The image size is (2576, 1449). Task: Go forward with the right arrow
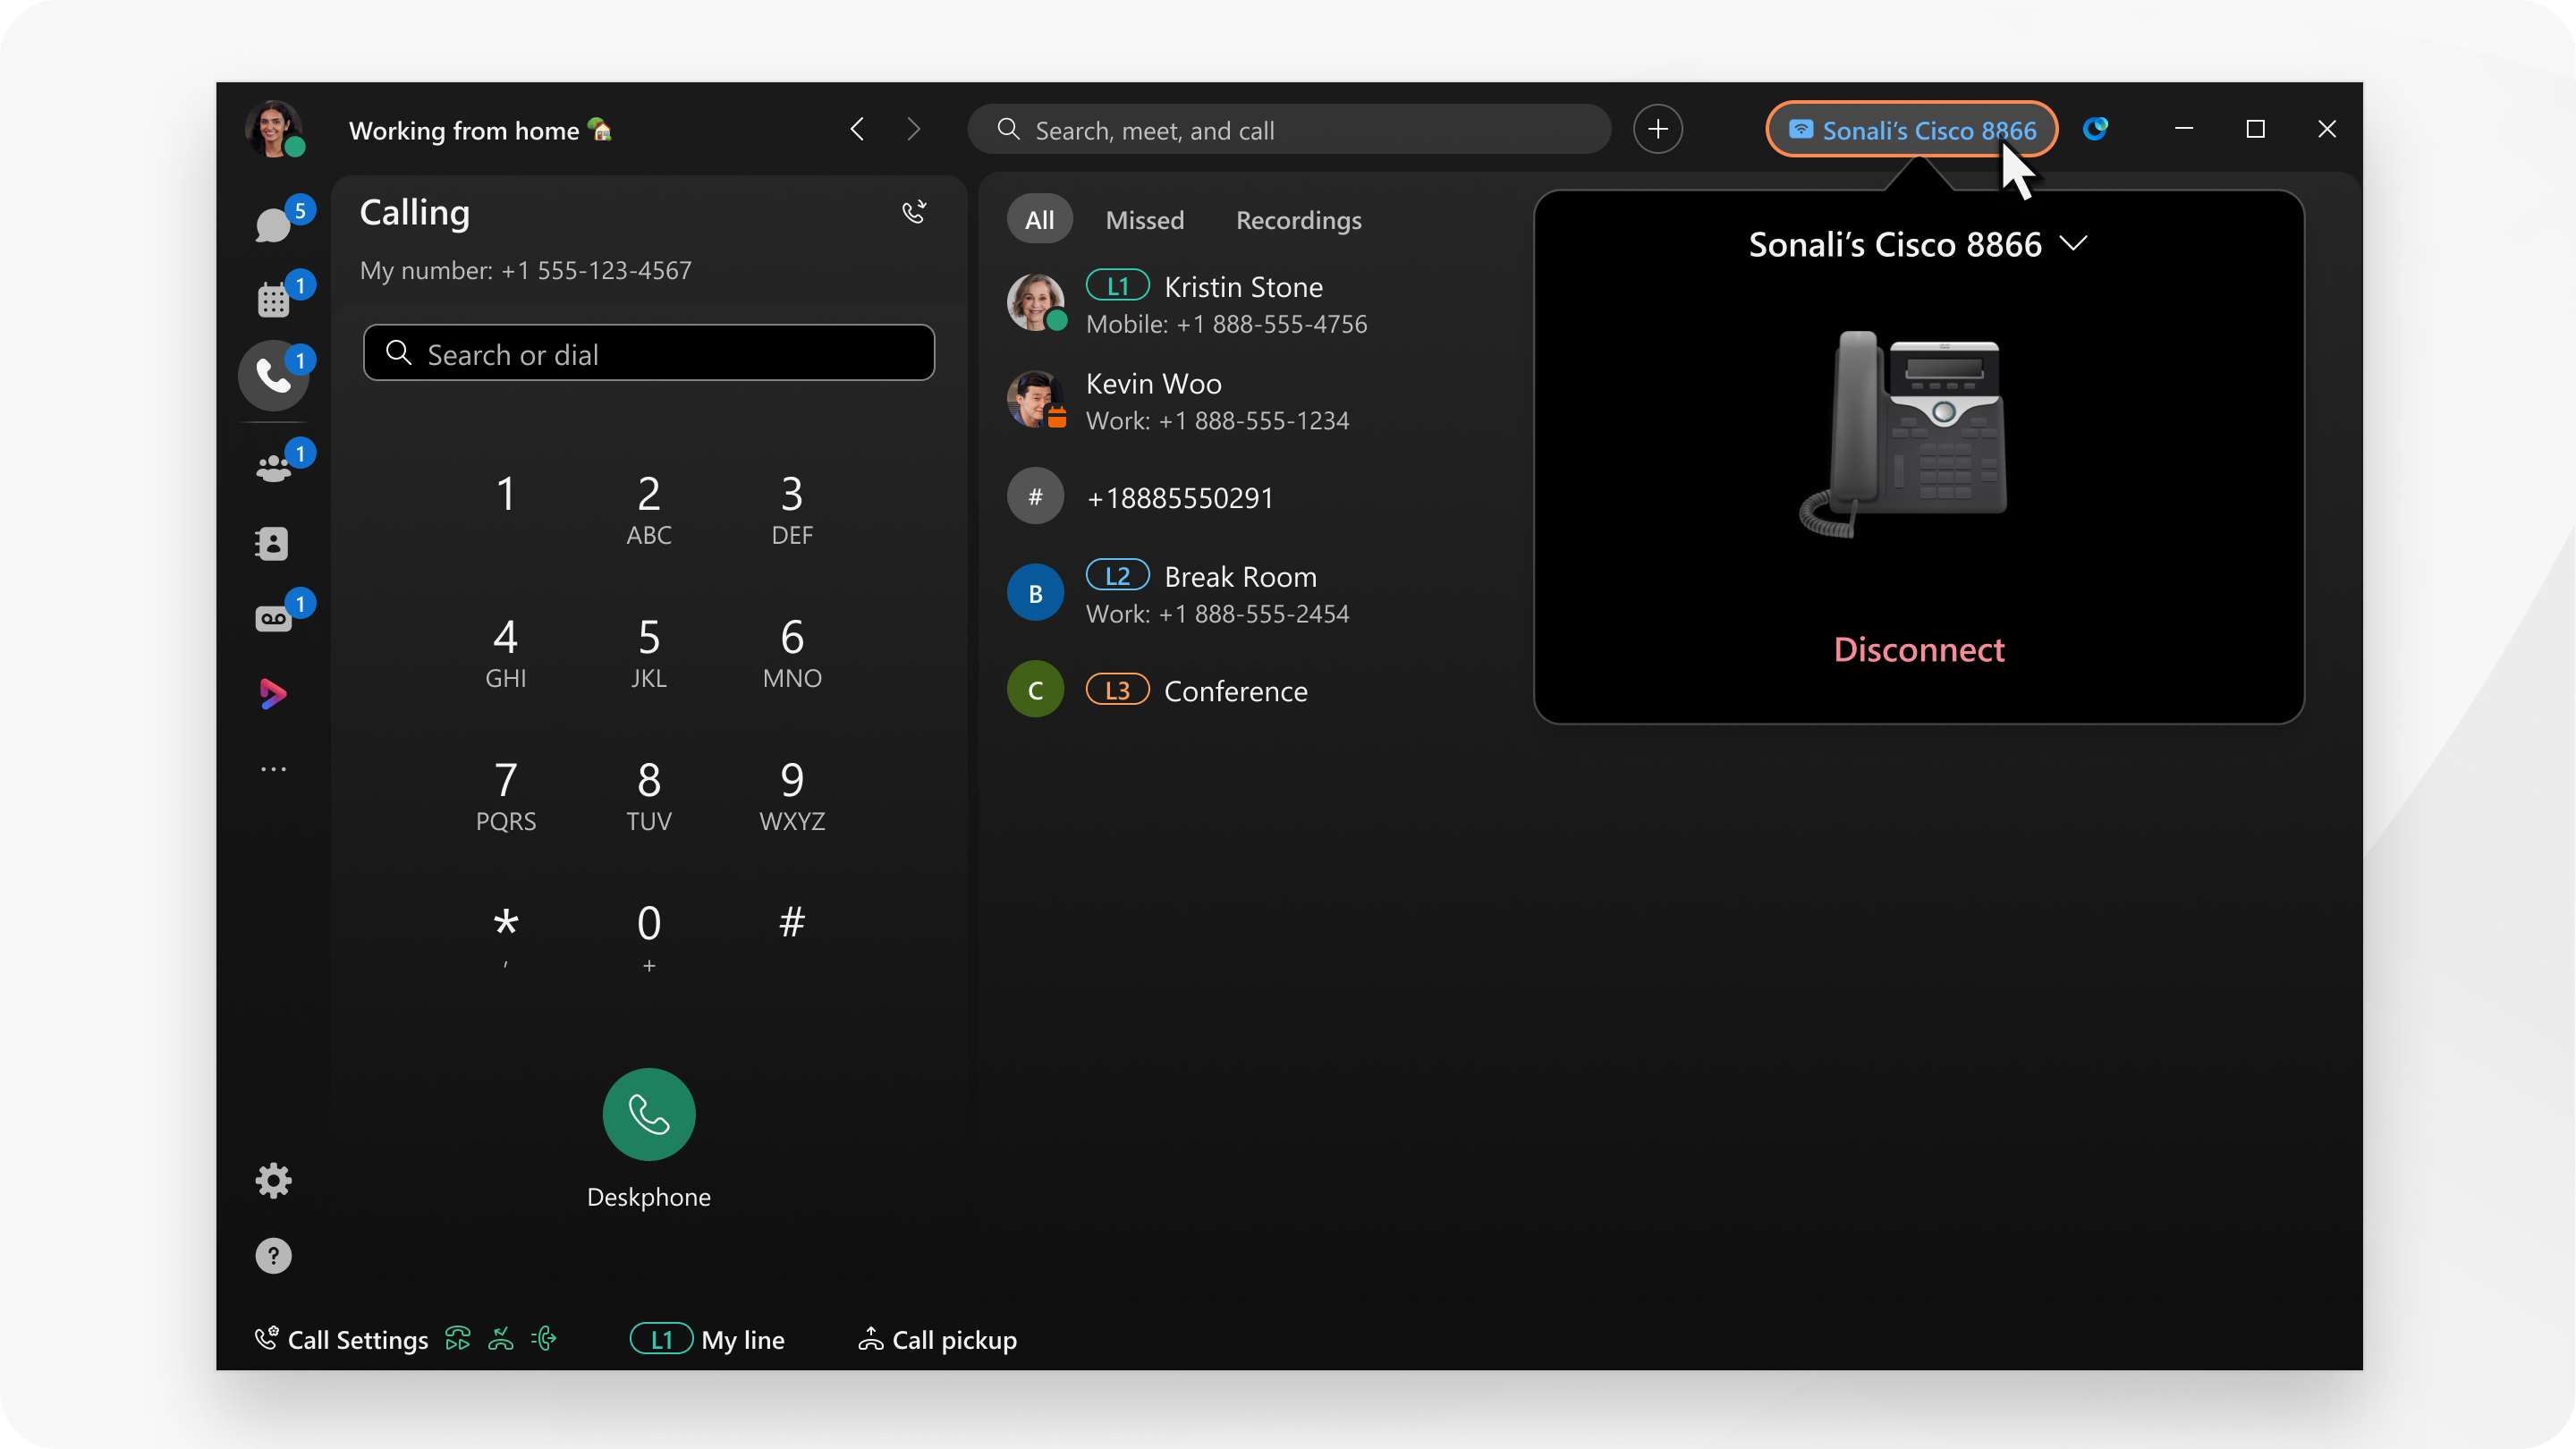(x=913, y=129)
